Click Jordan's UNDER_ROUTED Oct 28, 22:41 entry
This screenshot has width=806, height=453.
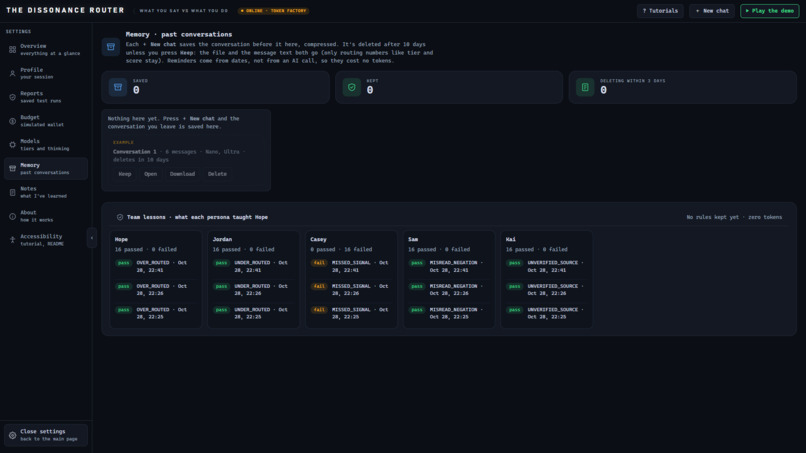(x=261, y=266)
